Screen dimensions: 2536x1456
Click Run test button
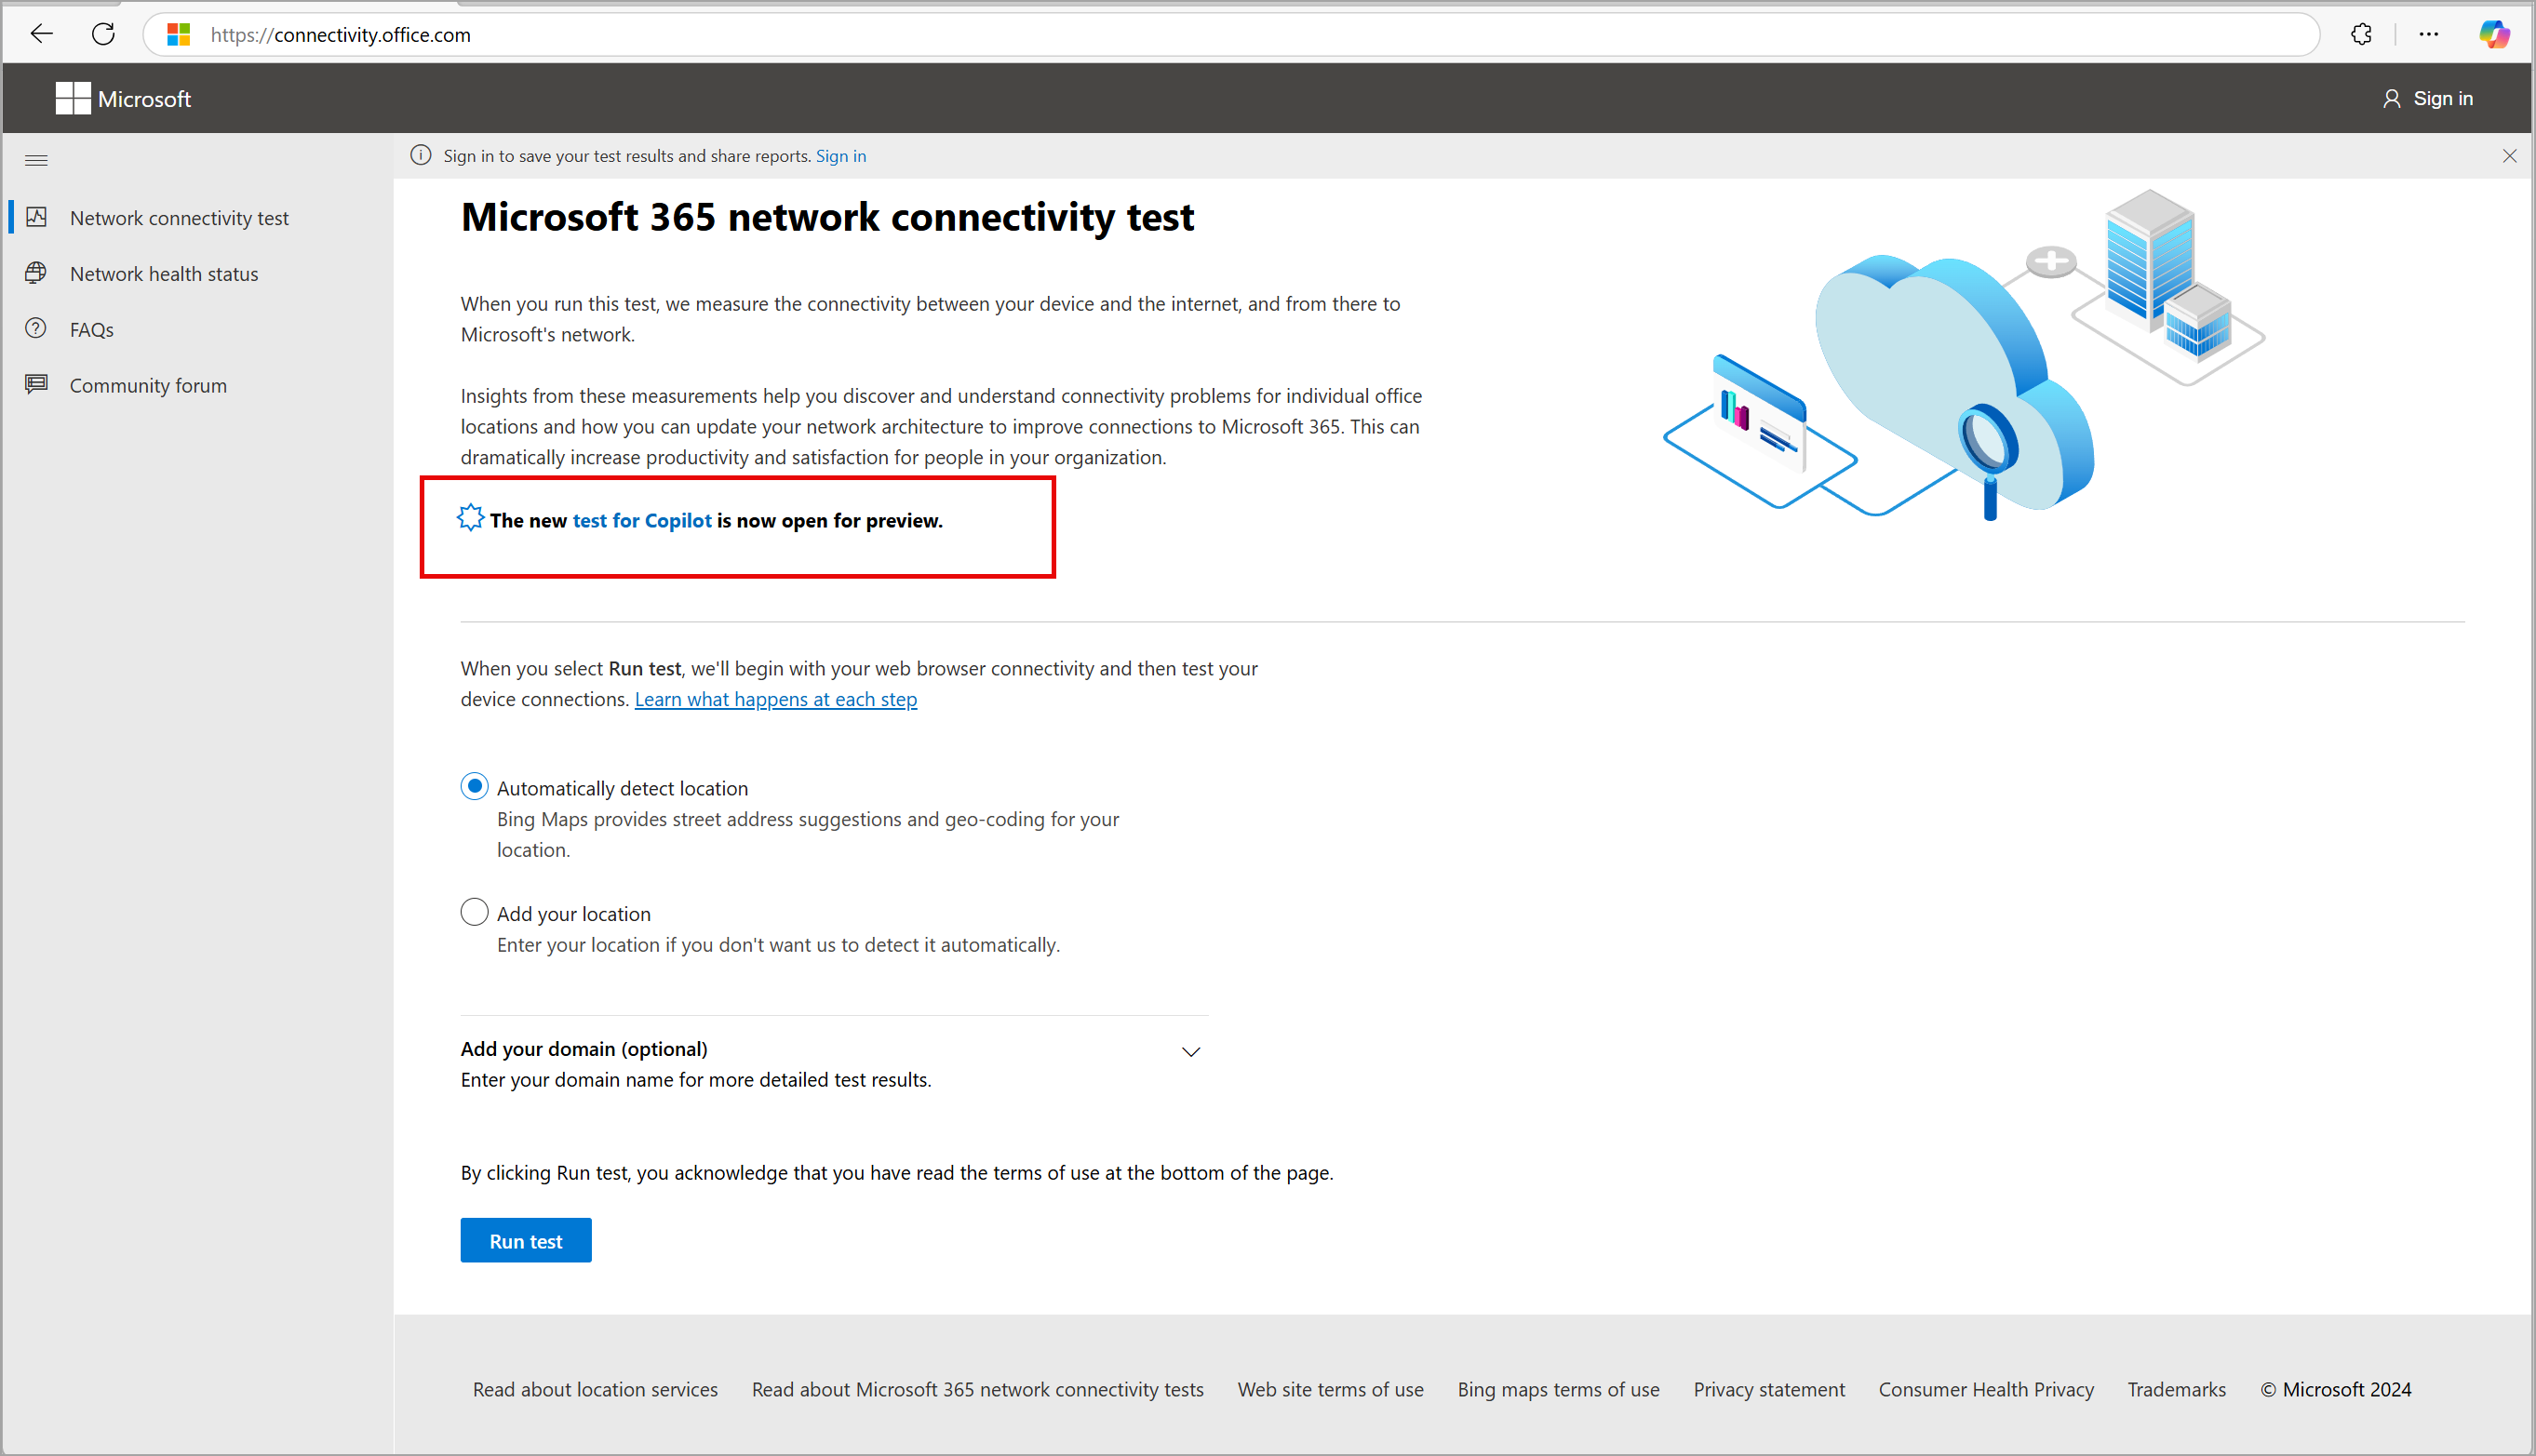(526, 1240)
